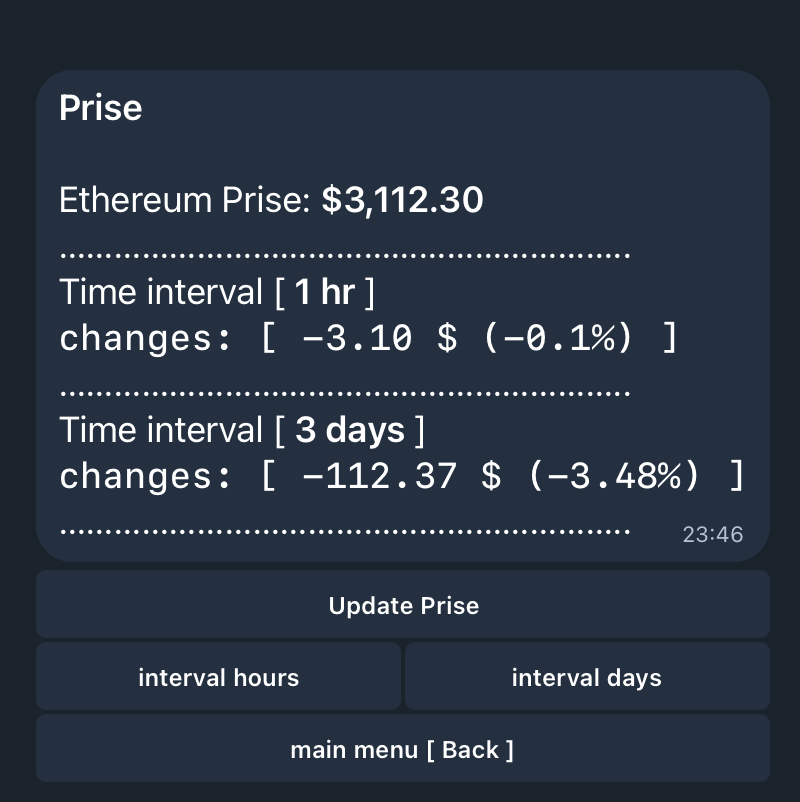Go back via main menu [ Back ]

point(402,749)
